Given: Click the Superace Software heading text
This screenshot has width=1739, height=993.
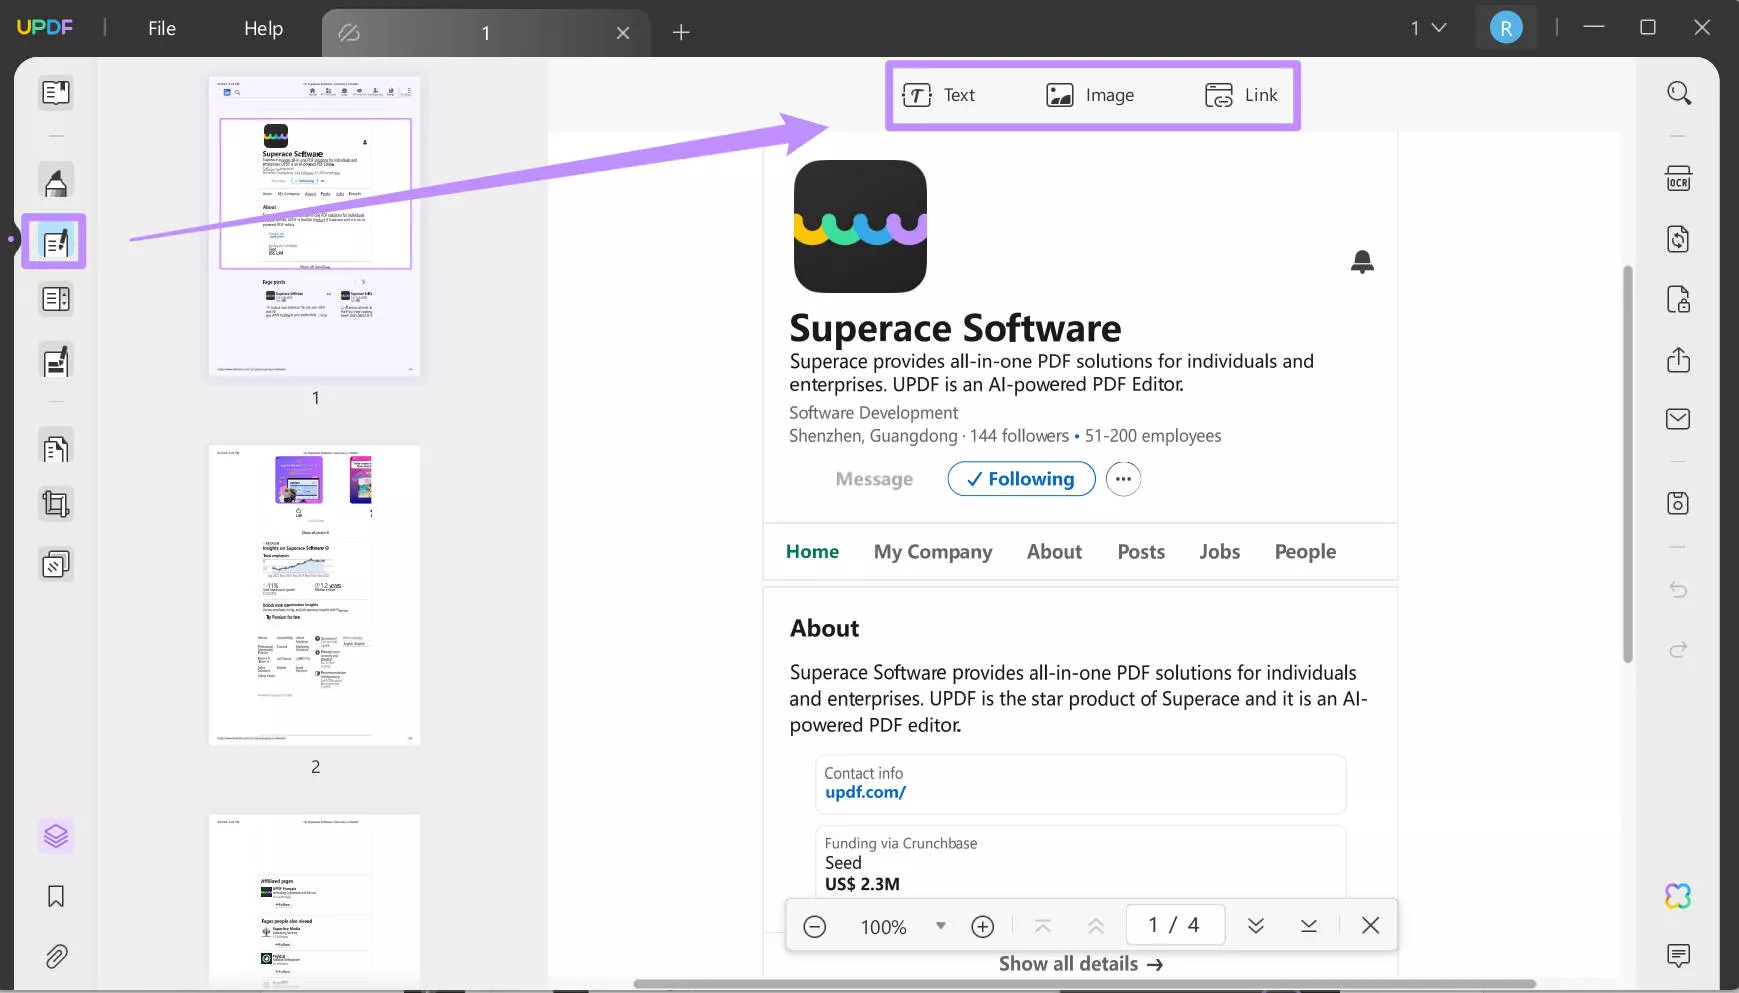Looking at the screenshot, I should pyautogui.click(x=955, y=328).
